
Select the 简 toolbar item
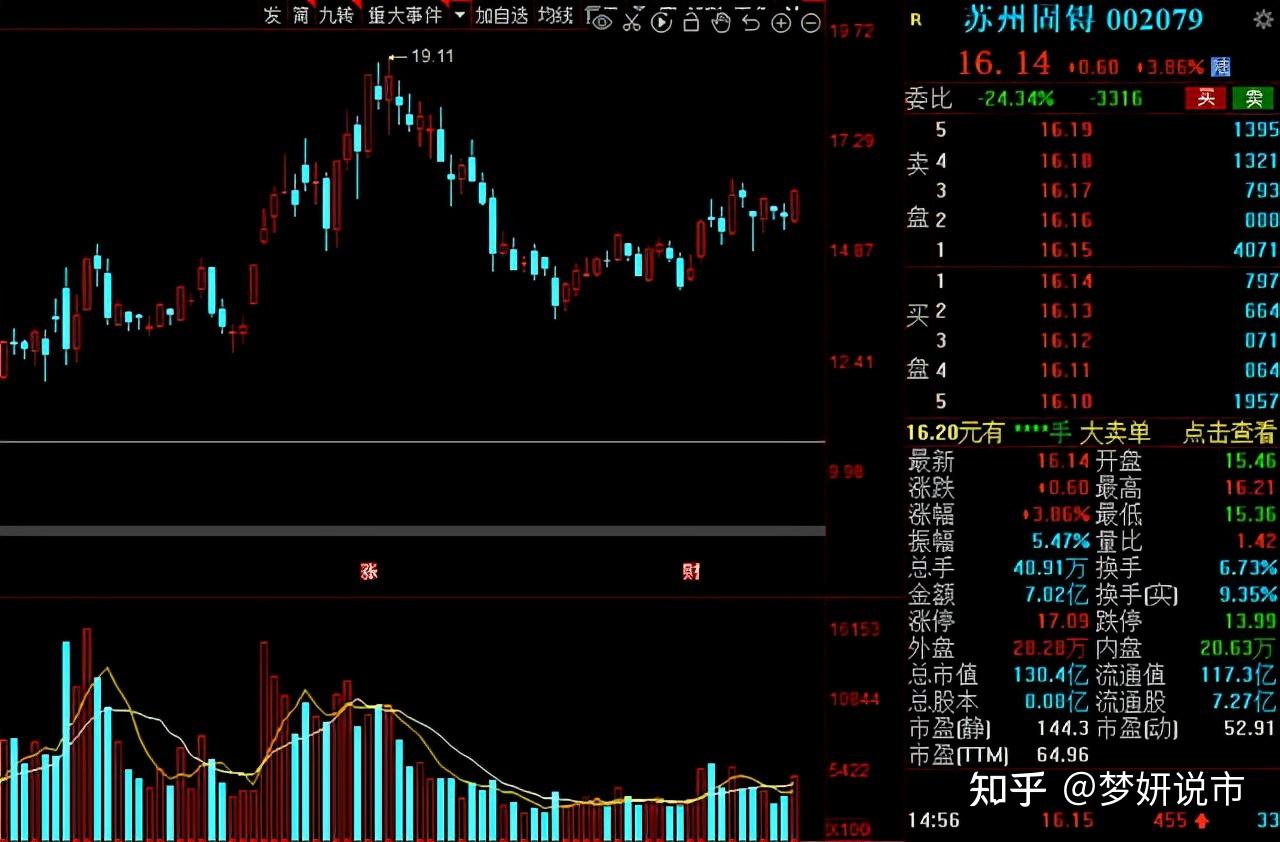[300, 15]
